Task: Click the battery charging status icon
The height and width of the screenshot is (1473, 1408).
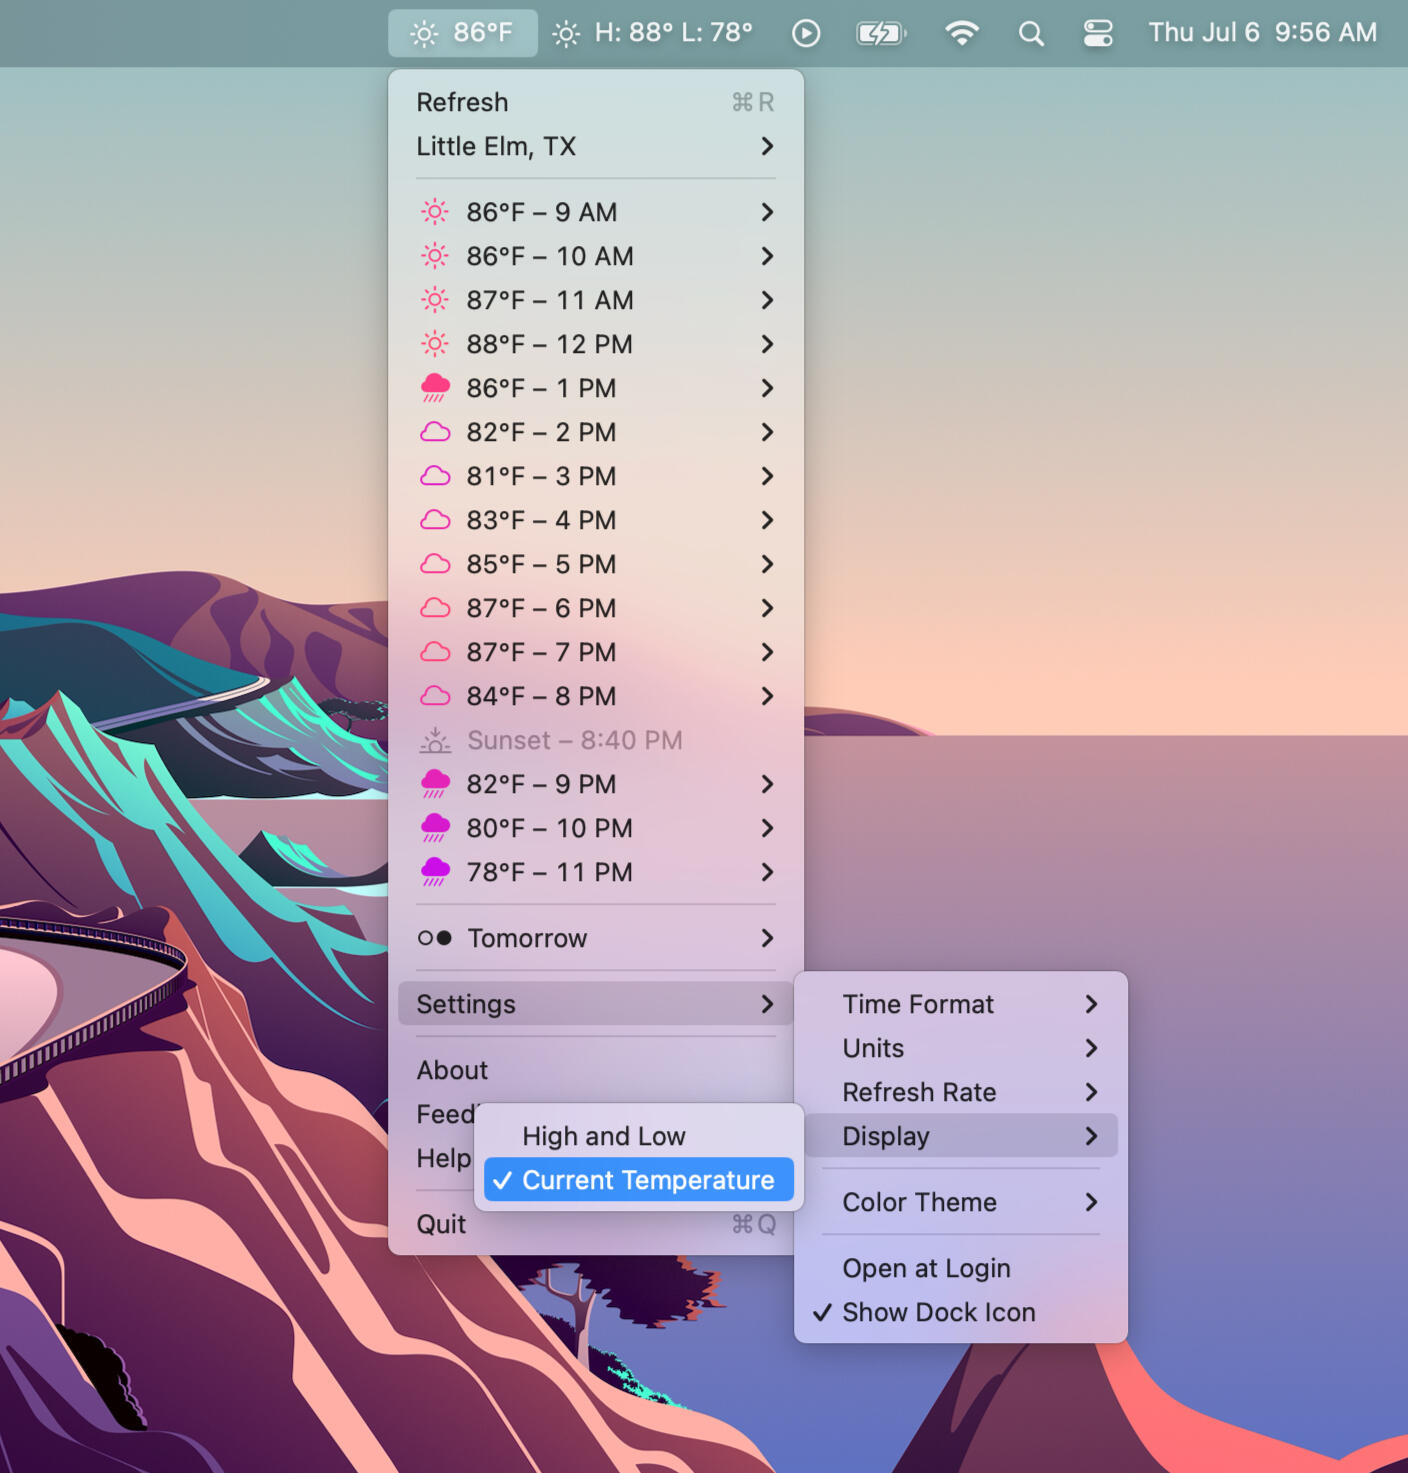Action: [x=880, y=34]
